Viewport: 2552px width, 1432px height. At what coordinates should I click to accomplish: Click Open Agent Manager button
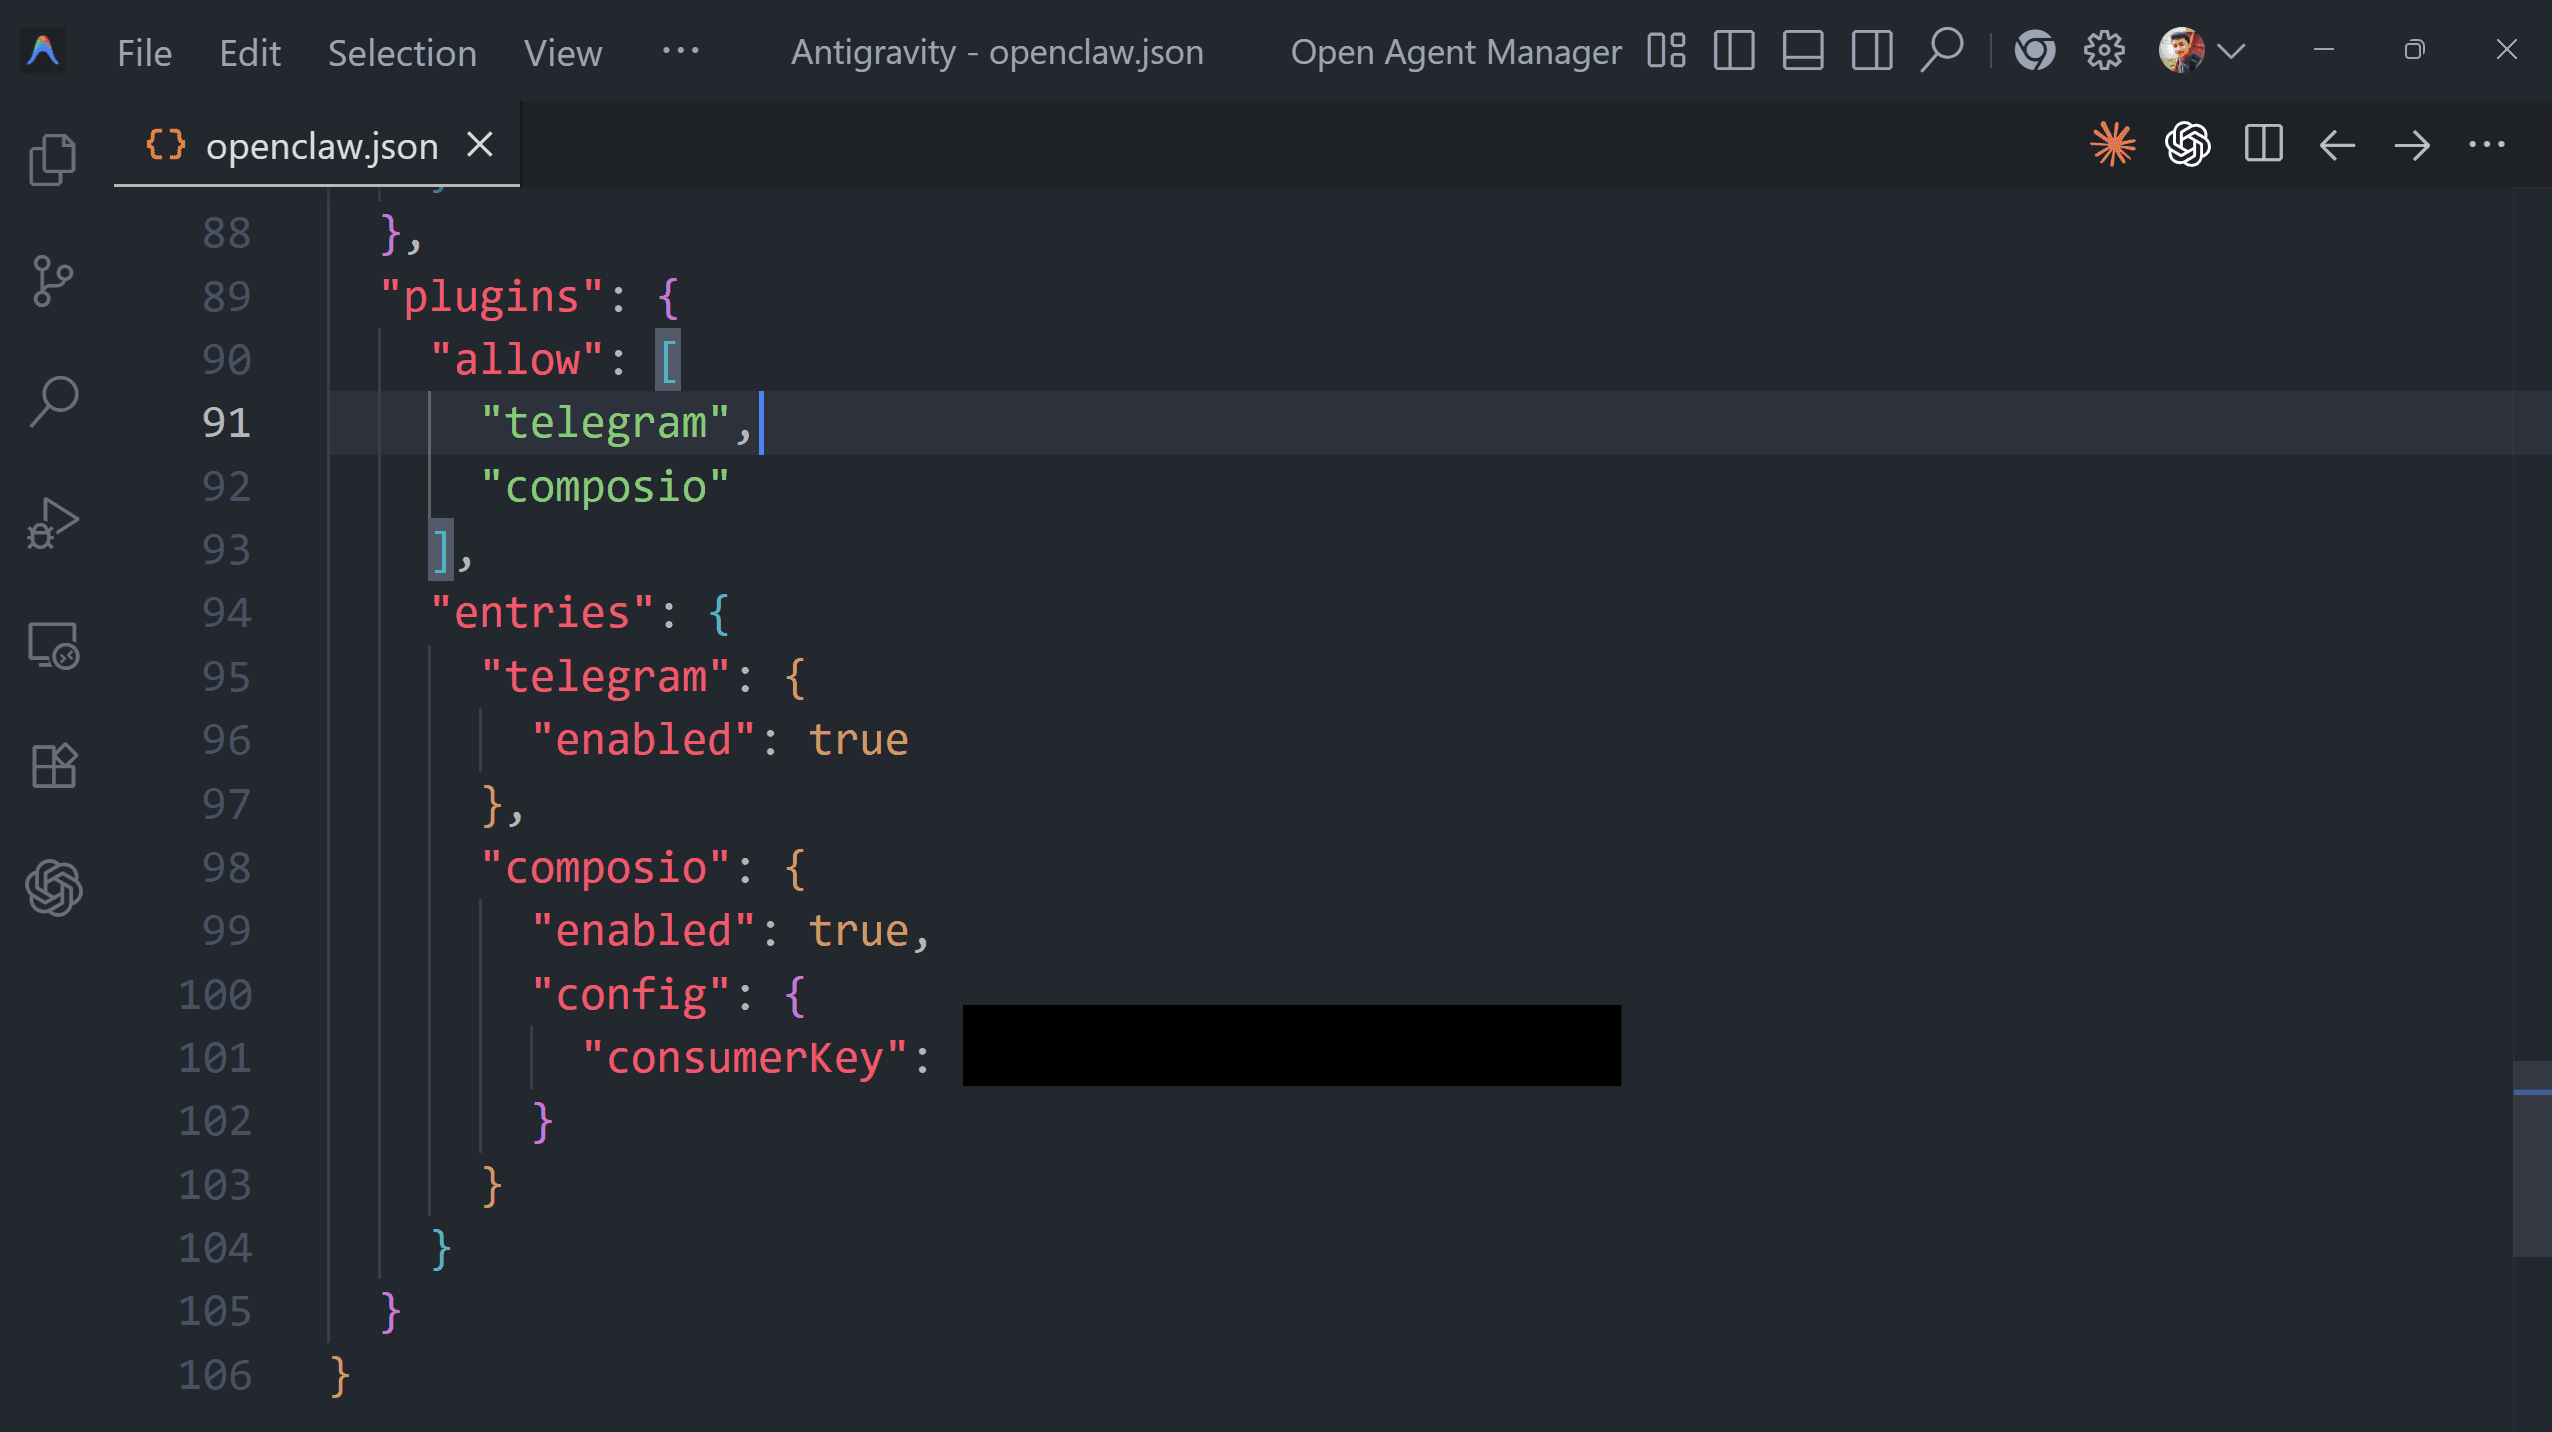point(1455,52)
